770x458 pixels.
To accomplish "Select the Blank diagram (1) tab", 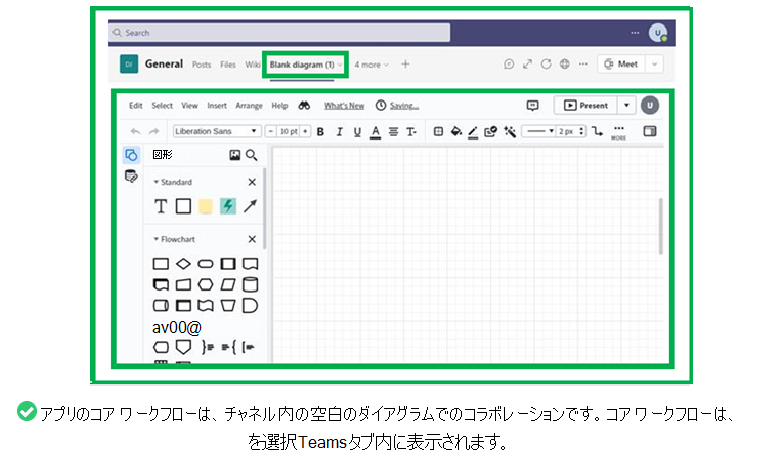I will click(x=302, y=65).
